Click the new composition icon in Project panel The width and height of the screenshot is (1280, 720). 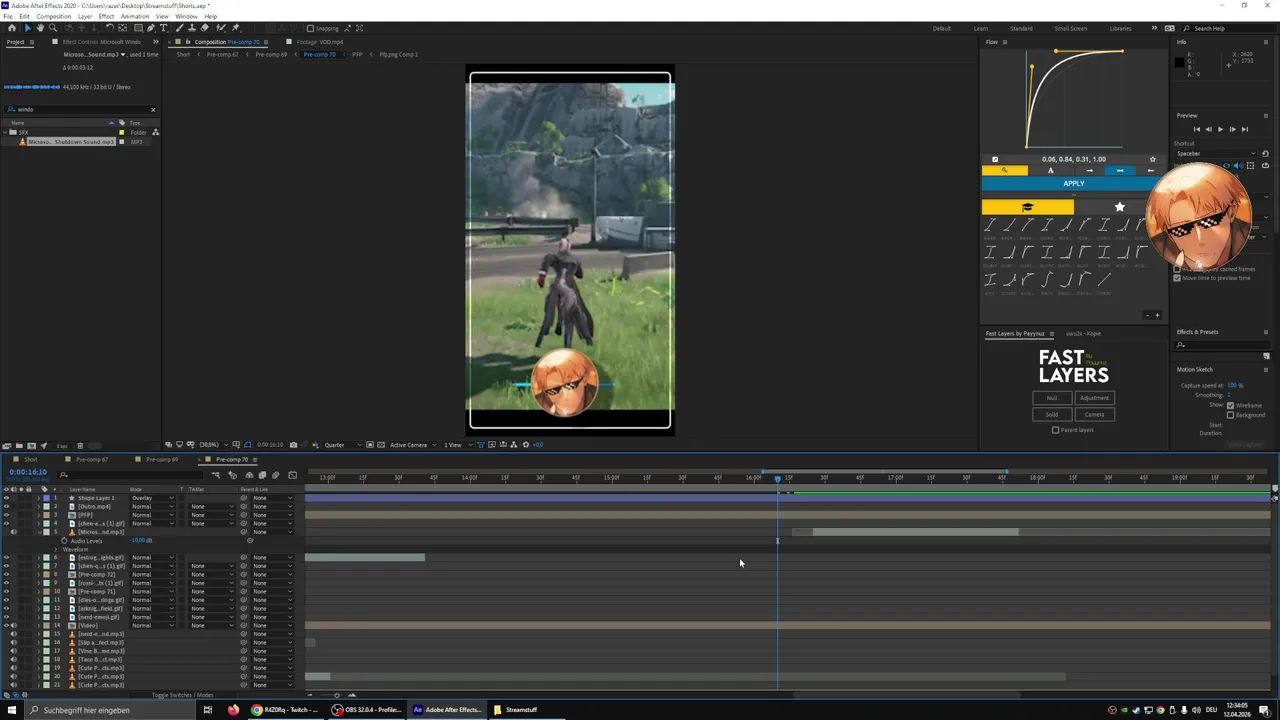tap(32, 445)
